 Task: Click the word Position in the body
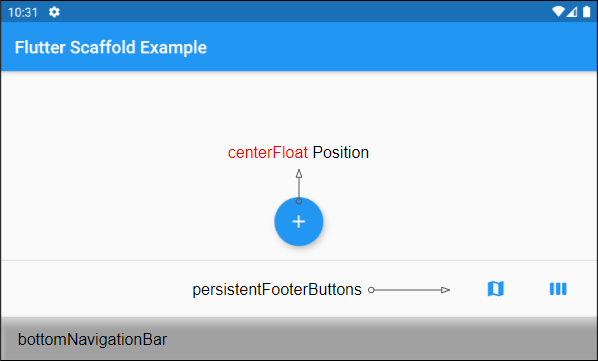click(341, 152)
